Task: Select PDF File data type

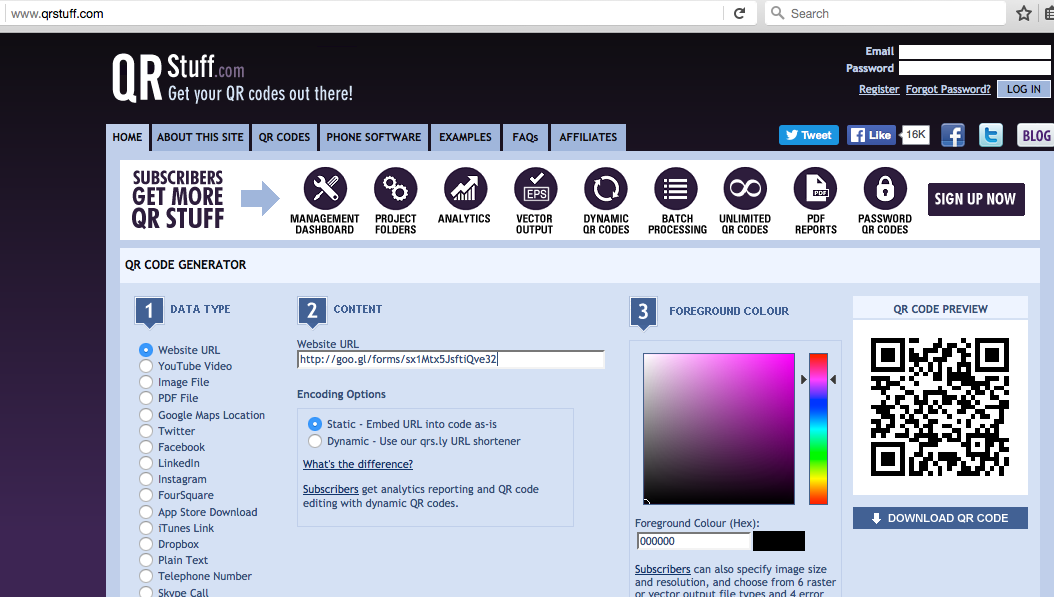Action: (x=146, y=398)
